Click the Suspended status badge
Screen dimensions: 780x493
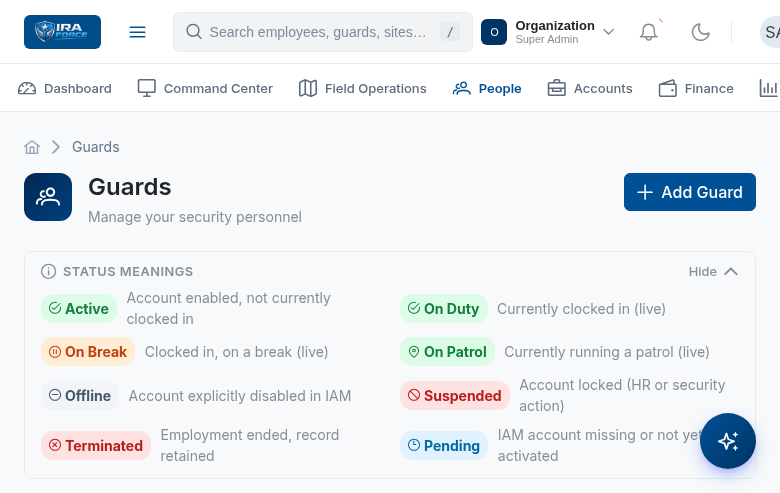pos(455,395)
